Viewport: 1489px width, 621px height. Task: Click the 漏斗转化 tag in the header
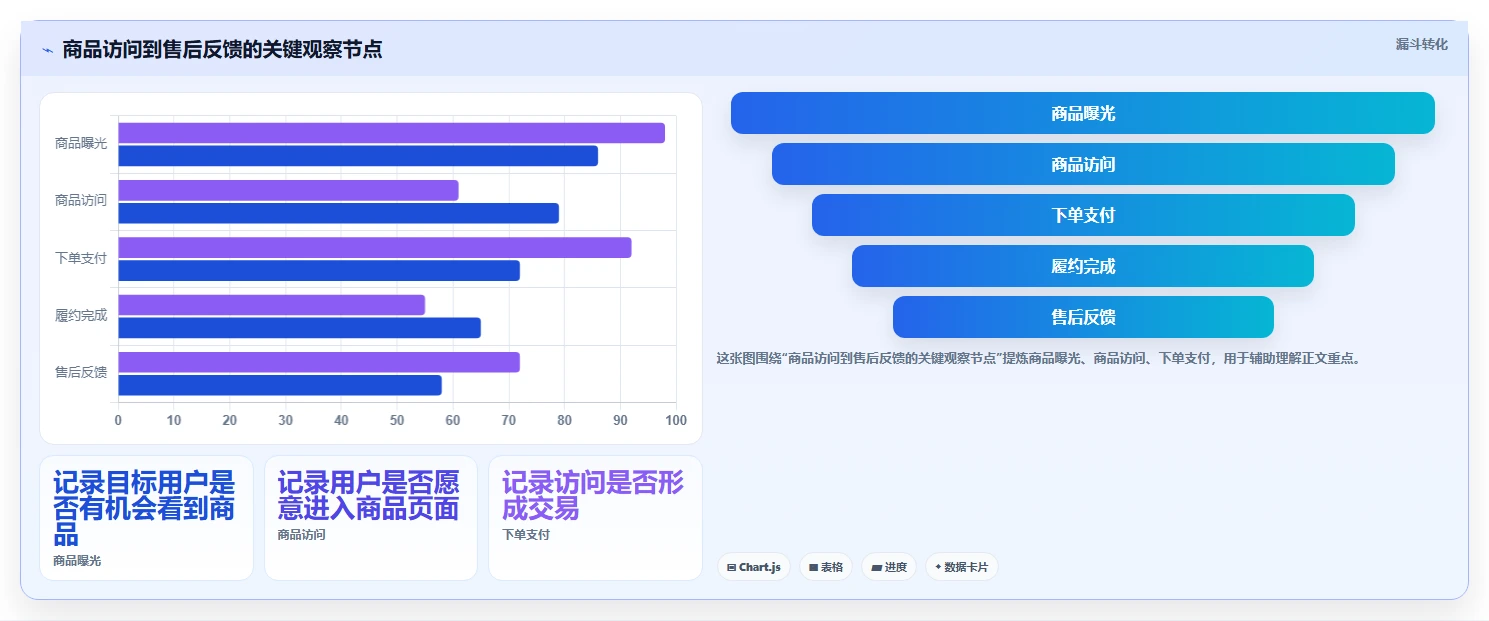tap(1421, 44)
